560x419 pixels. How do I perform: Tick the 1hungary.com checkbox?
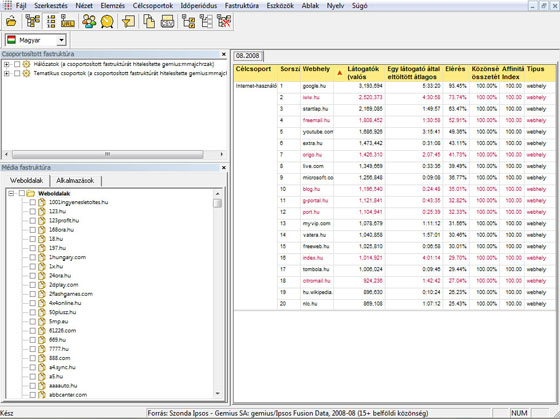coord(32,257)
